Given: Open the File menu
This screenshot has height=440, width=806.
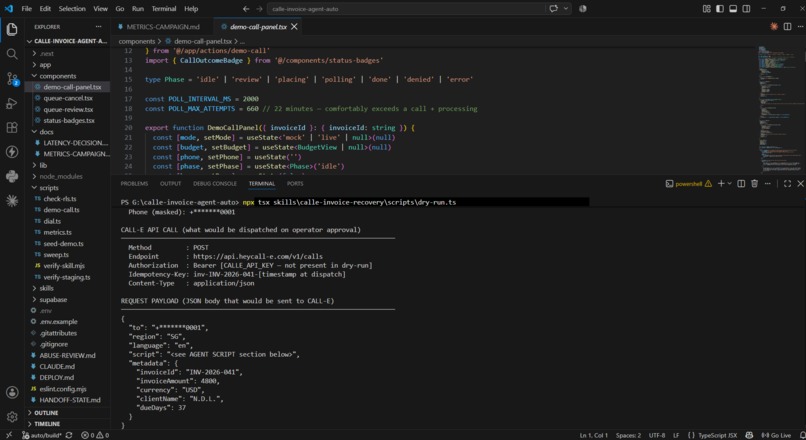Looking at the screenshot, I should [x=27, y=9].
